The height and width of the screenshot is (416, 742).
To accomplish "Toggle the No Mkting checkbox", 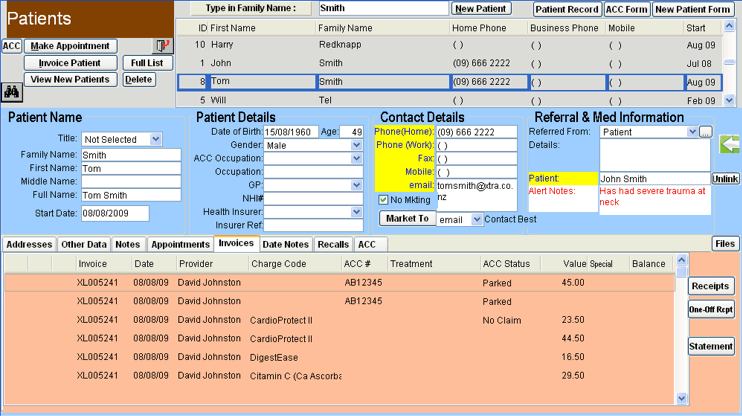I will tap(384, 200).
